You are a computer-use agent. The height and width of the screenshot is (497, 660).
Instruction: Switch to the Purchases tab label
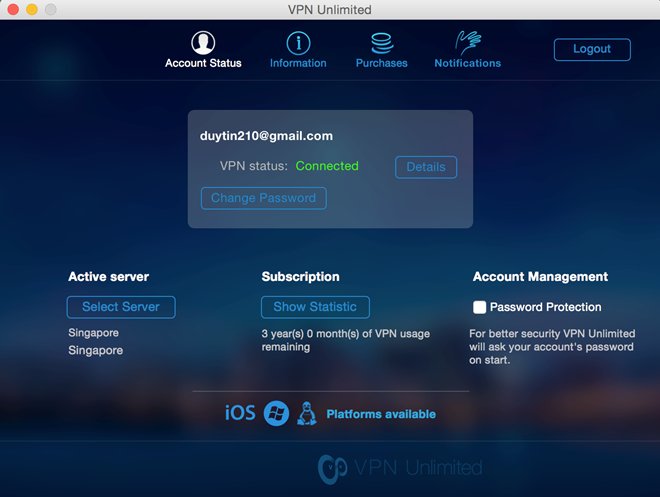pos(381,63)
